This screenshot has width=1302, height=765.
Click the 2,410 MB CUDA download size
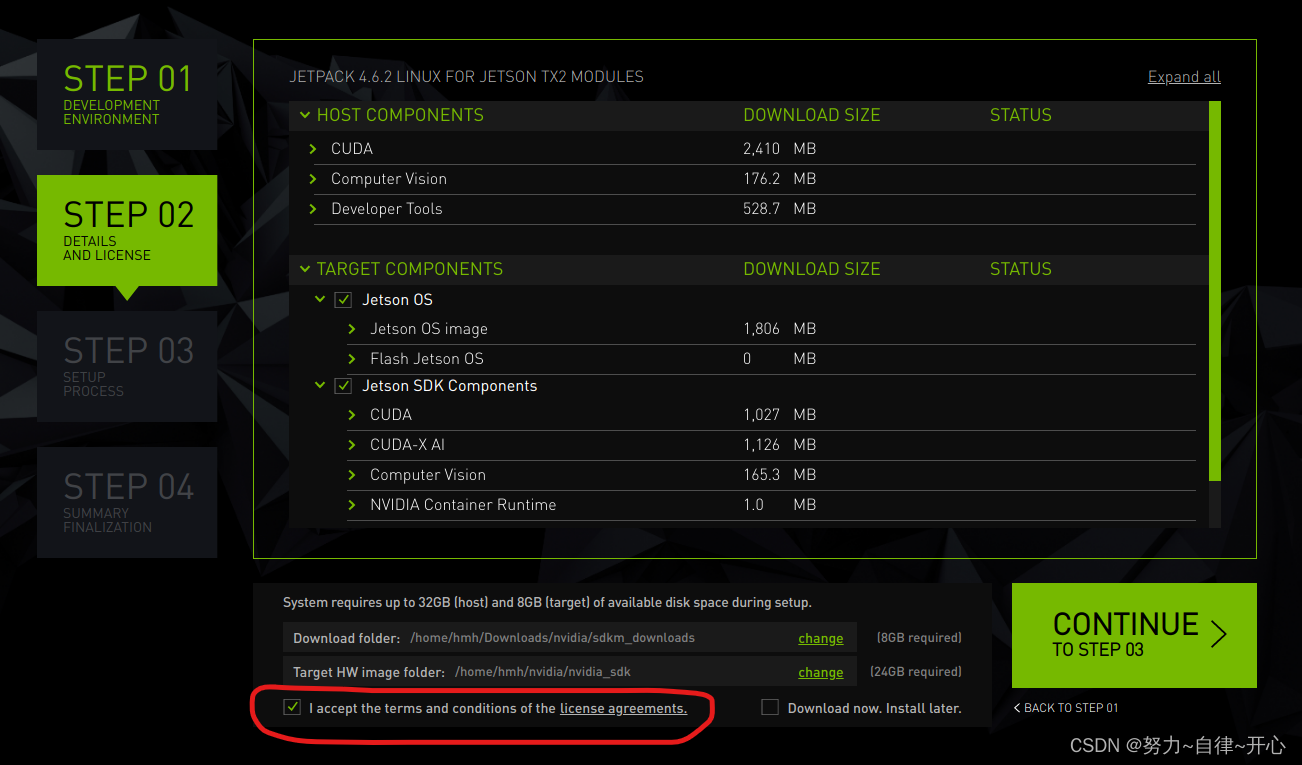[x=780, y=149]
